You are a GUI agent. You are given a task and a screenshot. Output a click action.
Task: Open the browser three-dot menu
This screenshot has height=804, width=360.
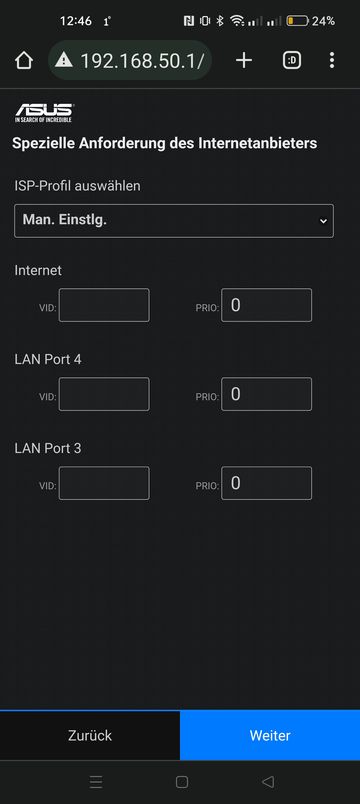pyautogui.click(x=332, y=61)
